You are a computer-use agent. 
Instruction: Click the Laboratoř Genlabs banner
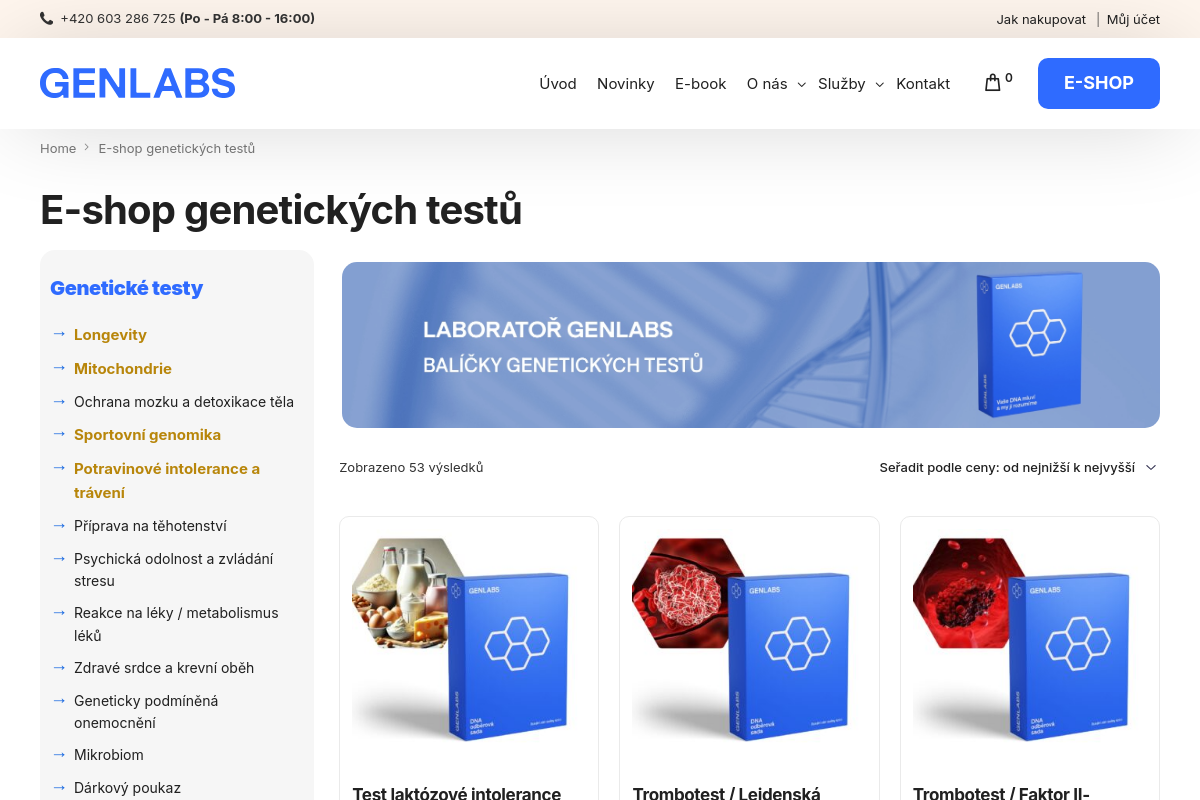751,345
